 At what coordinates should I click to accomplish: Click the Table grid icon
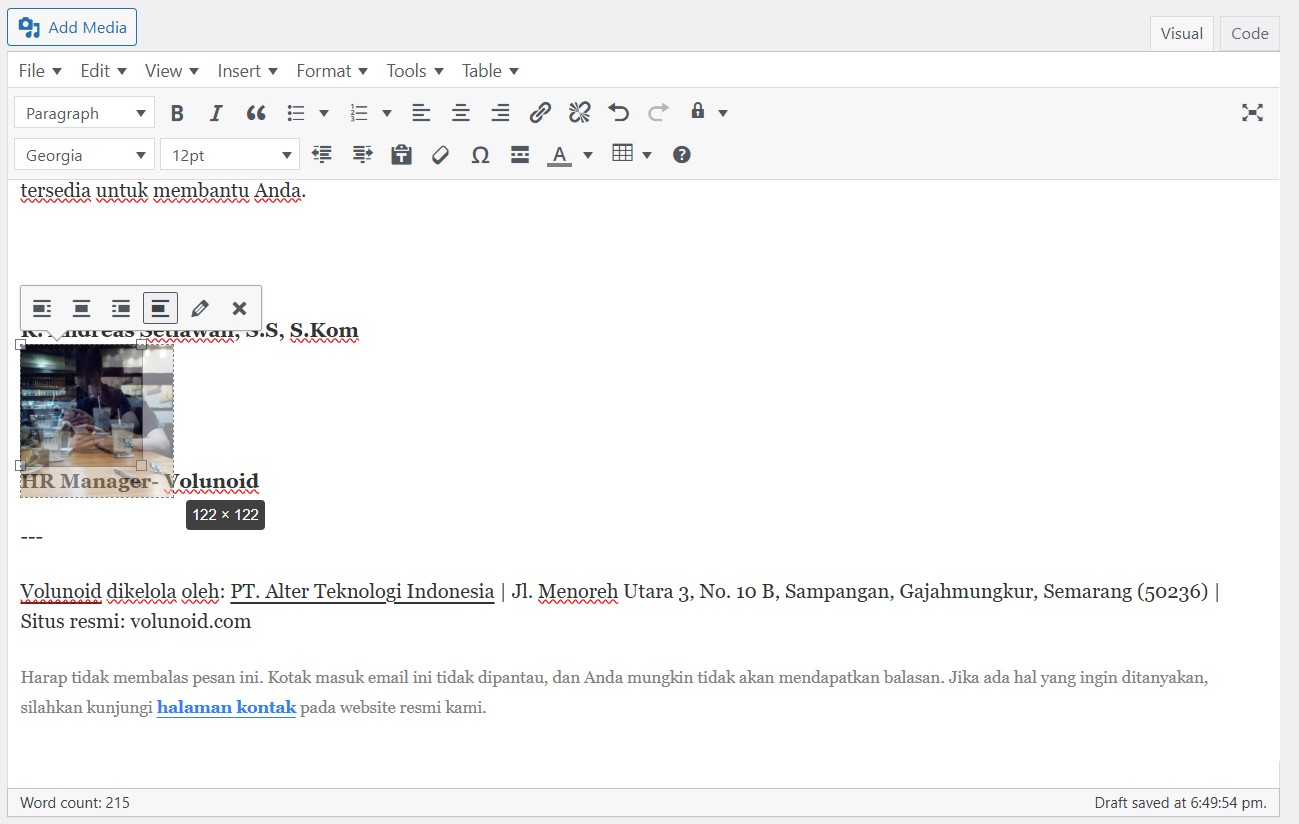click(623, 154)
